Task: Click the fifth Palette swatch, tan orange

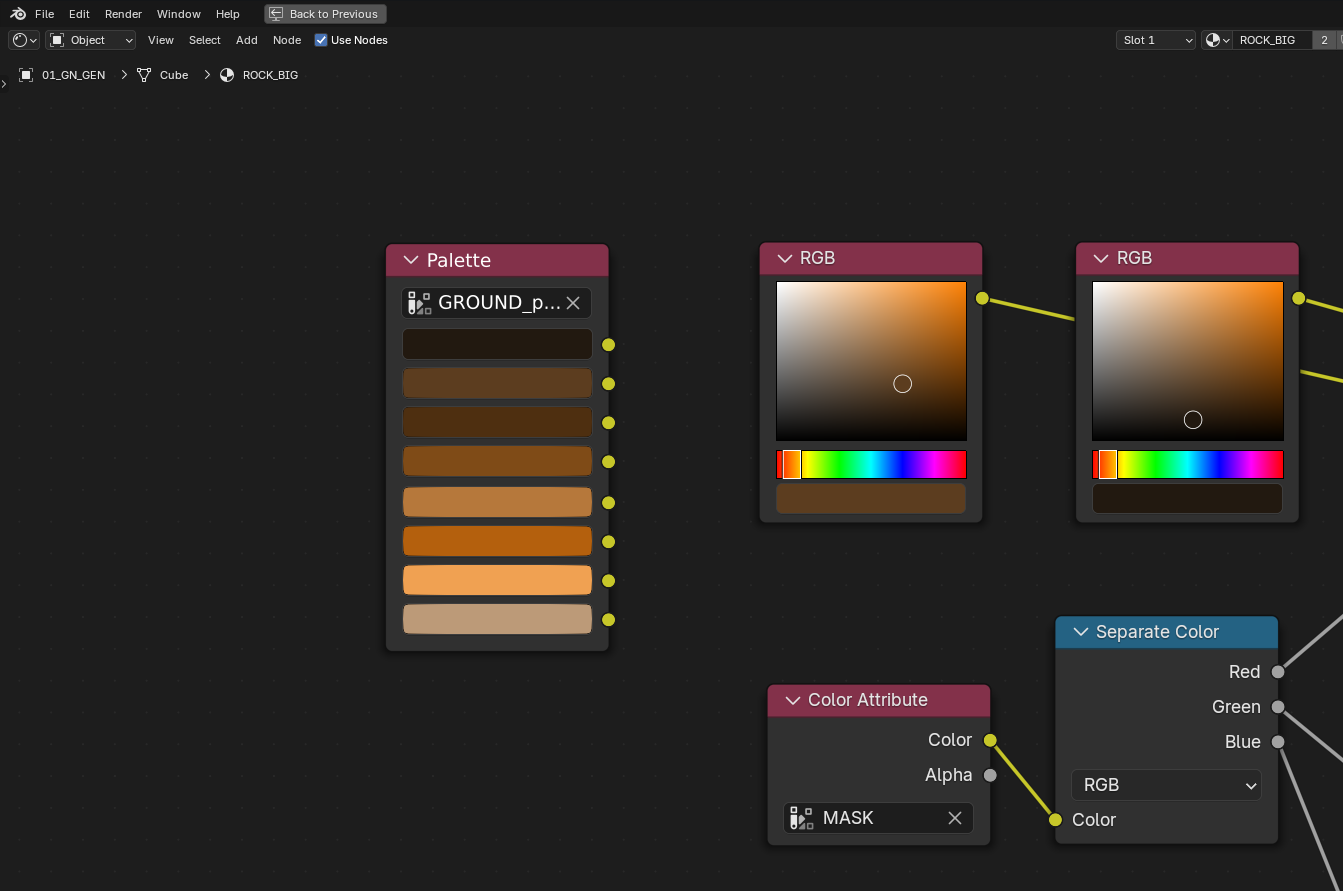Action: [497, 502]
